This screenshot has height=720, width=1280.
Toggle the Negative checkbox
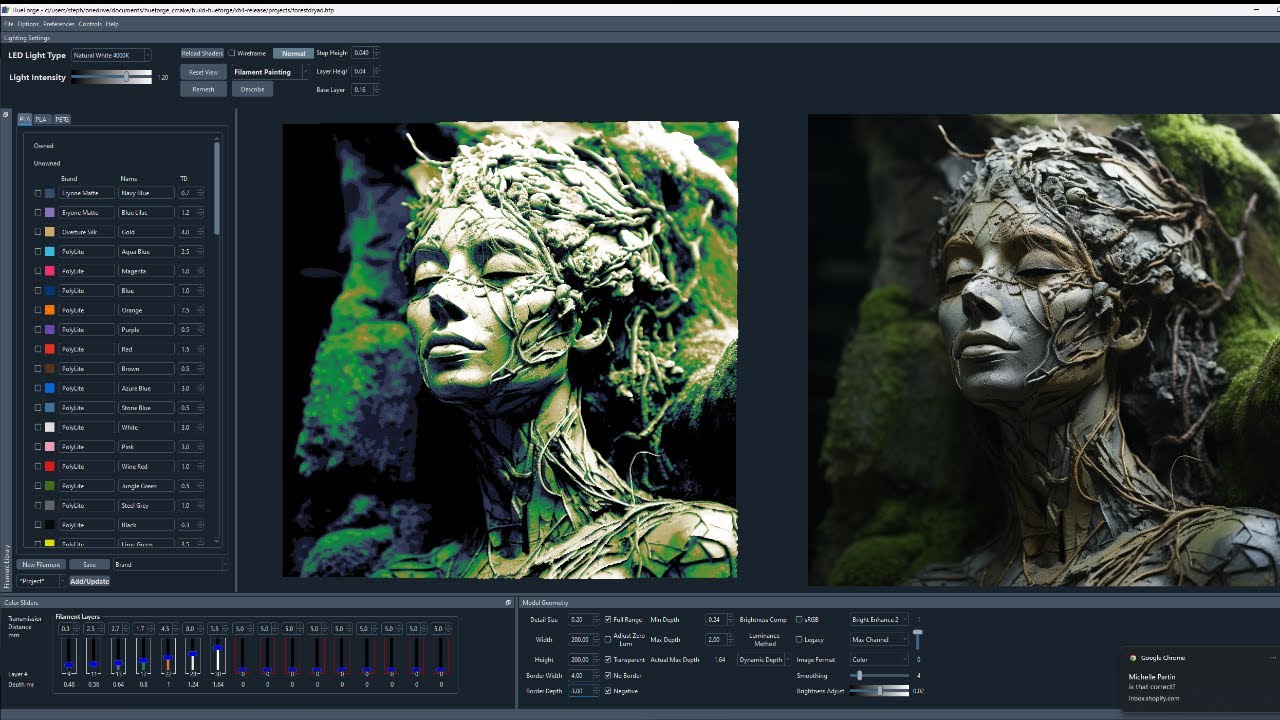(x=608, y=691)
